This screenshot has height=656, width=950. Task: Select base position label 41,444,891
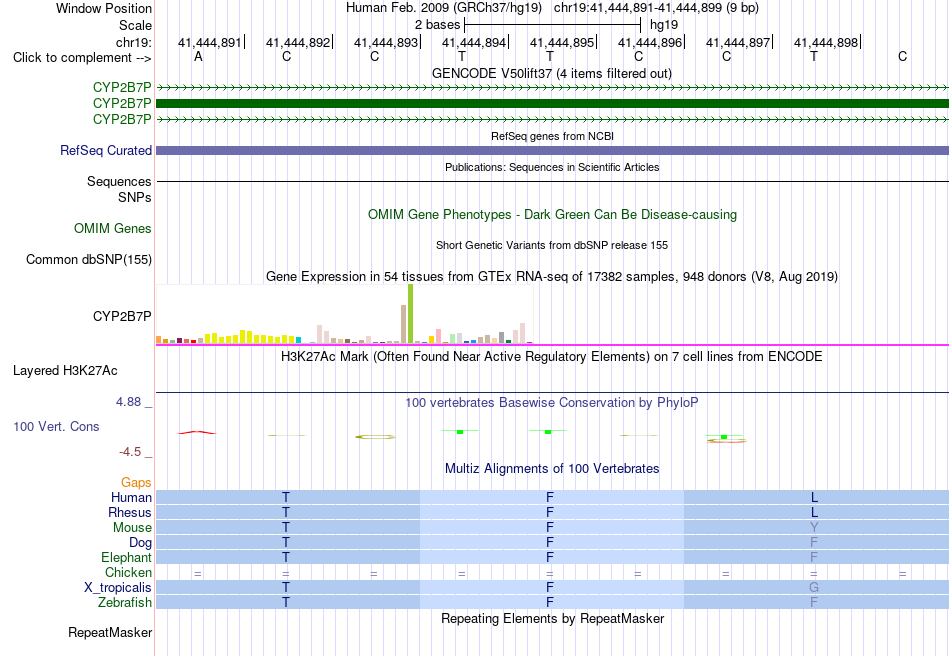(x=209, y=42)
